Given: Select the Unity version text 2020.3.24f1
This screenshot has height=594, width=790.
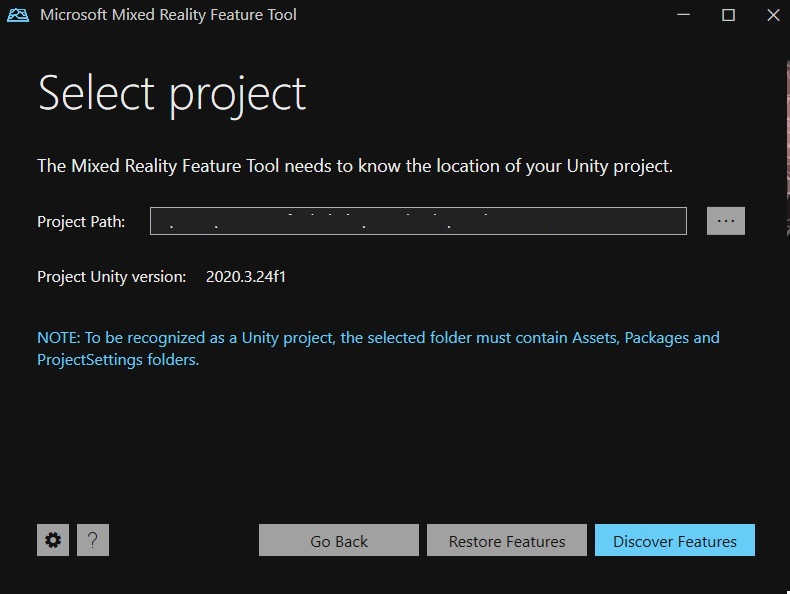Looking at the screenshot, I should pos(246,277).
